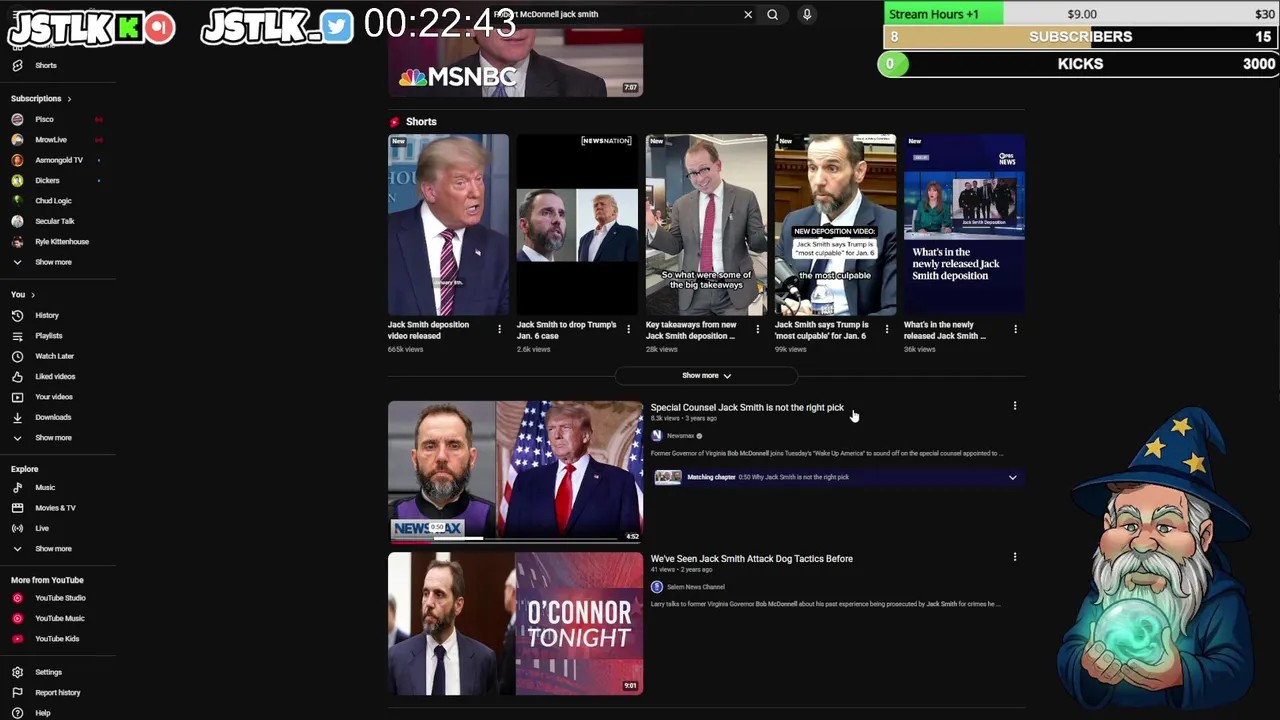This screenshot has width=1280, height=720.
Task: Seek in the Newsmax thumbnail preview progress bar
Action: pos(515,539)
